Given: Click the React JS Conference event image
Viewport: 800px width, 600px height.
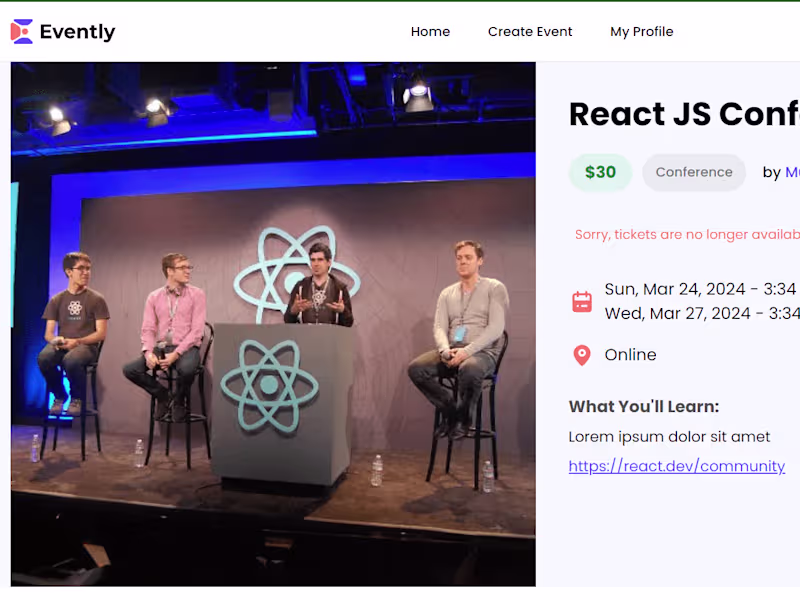Looking at the screenshot, I should 273,324.
